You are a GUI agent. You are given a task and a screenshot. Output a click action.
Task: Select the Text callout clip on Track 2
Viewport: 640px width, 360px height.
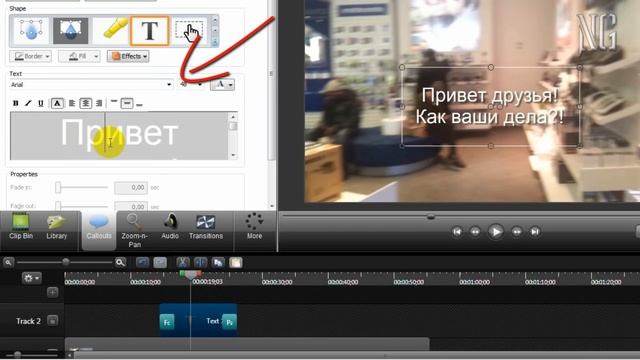click(199, 320)
